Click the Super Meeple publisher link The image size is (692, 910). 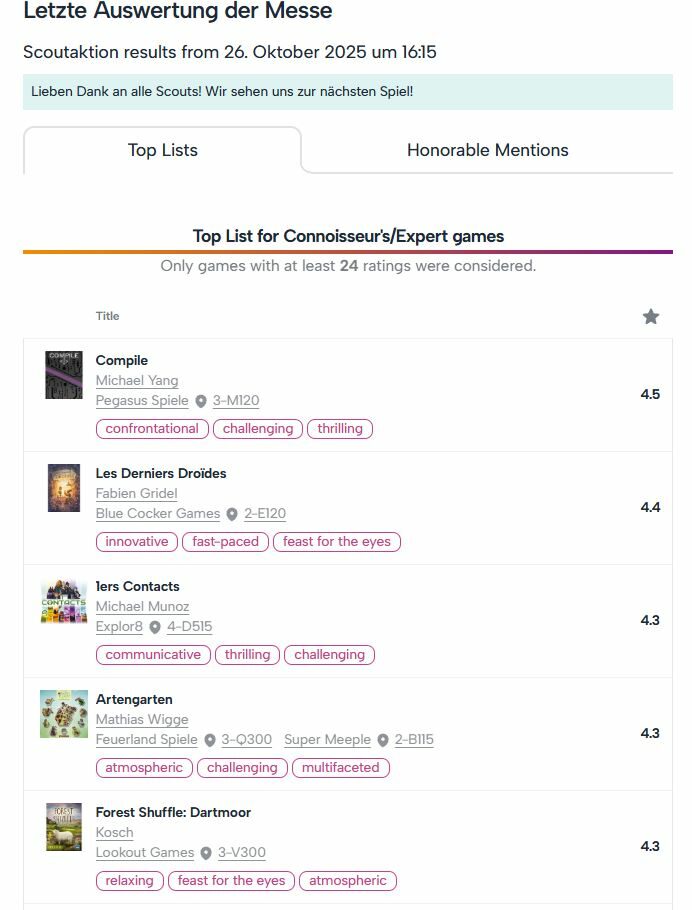pos(327,740)
